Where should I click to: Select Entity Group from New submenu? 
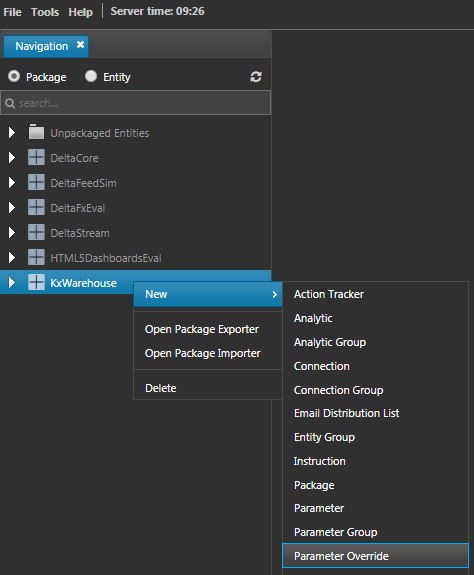click(x=375, y=437)
